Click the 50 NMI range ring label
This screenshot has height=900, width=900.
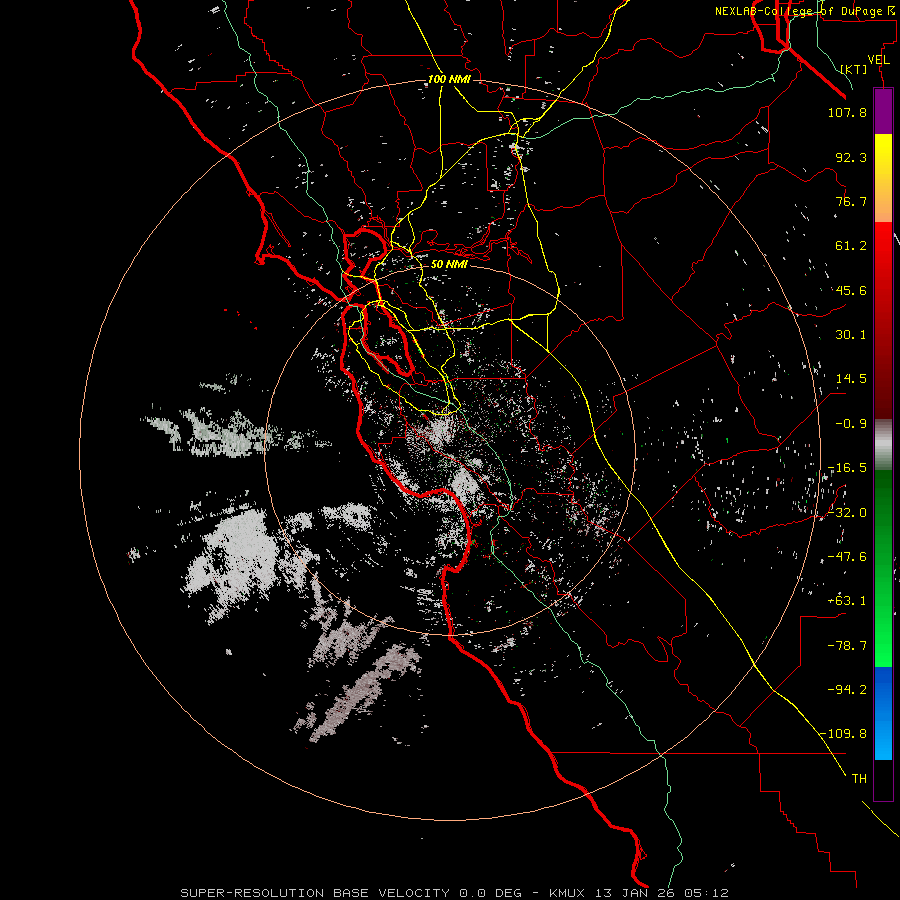click(449, 264)
